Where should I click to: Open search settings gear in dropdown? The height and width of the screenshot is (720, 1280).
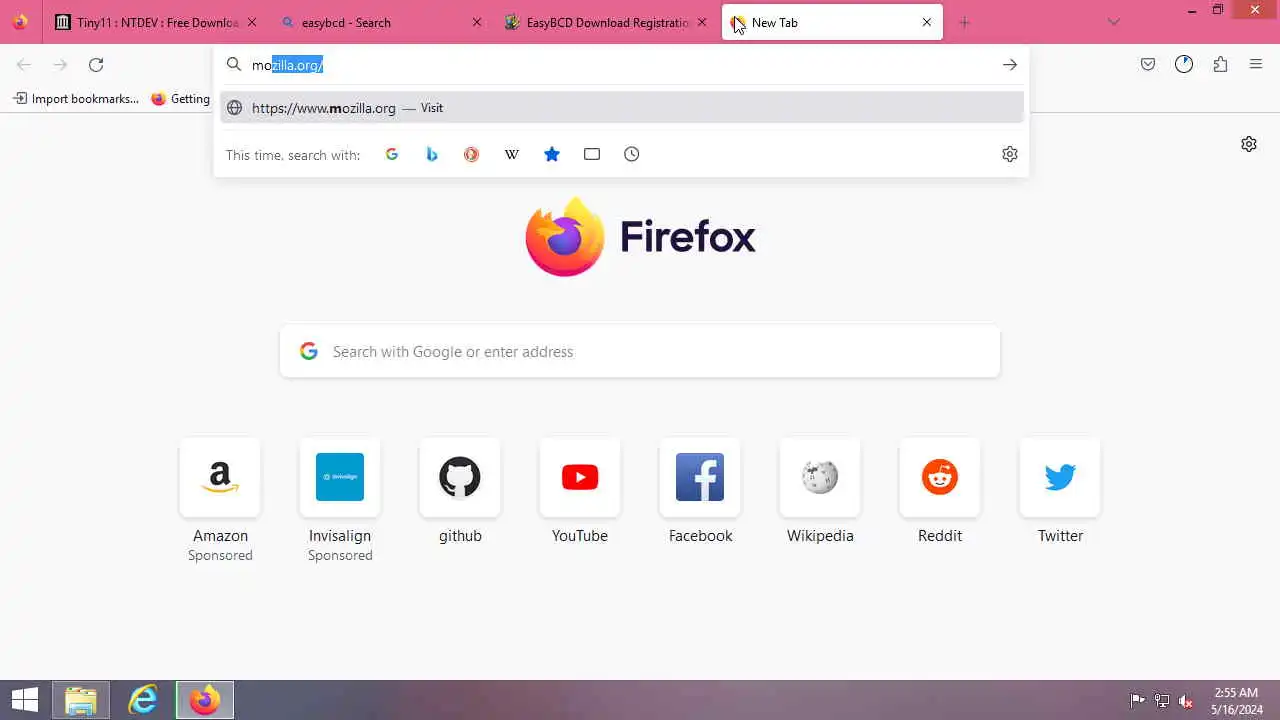(1010, 154)
